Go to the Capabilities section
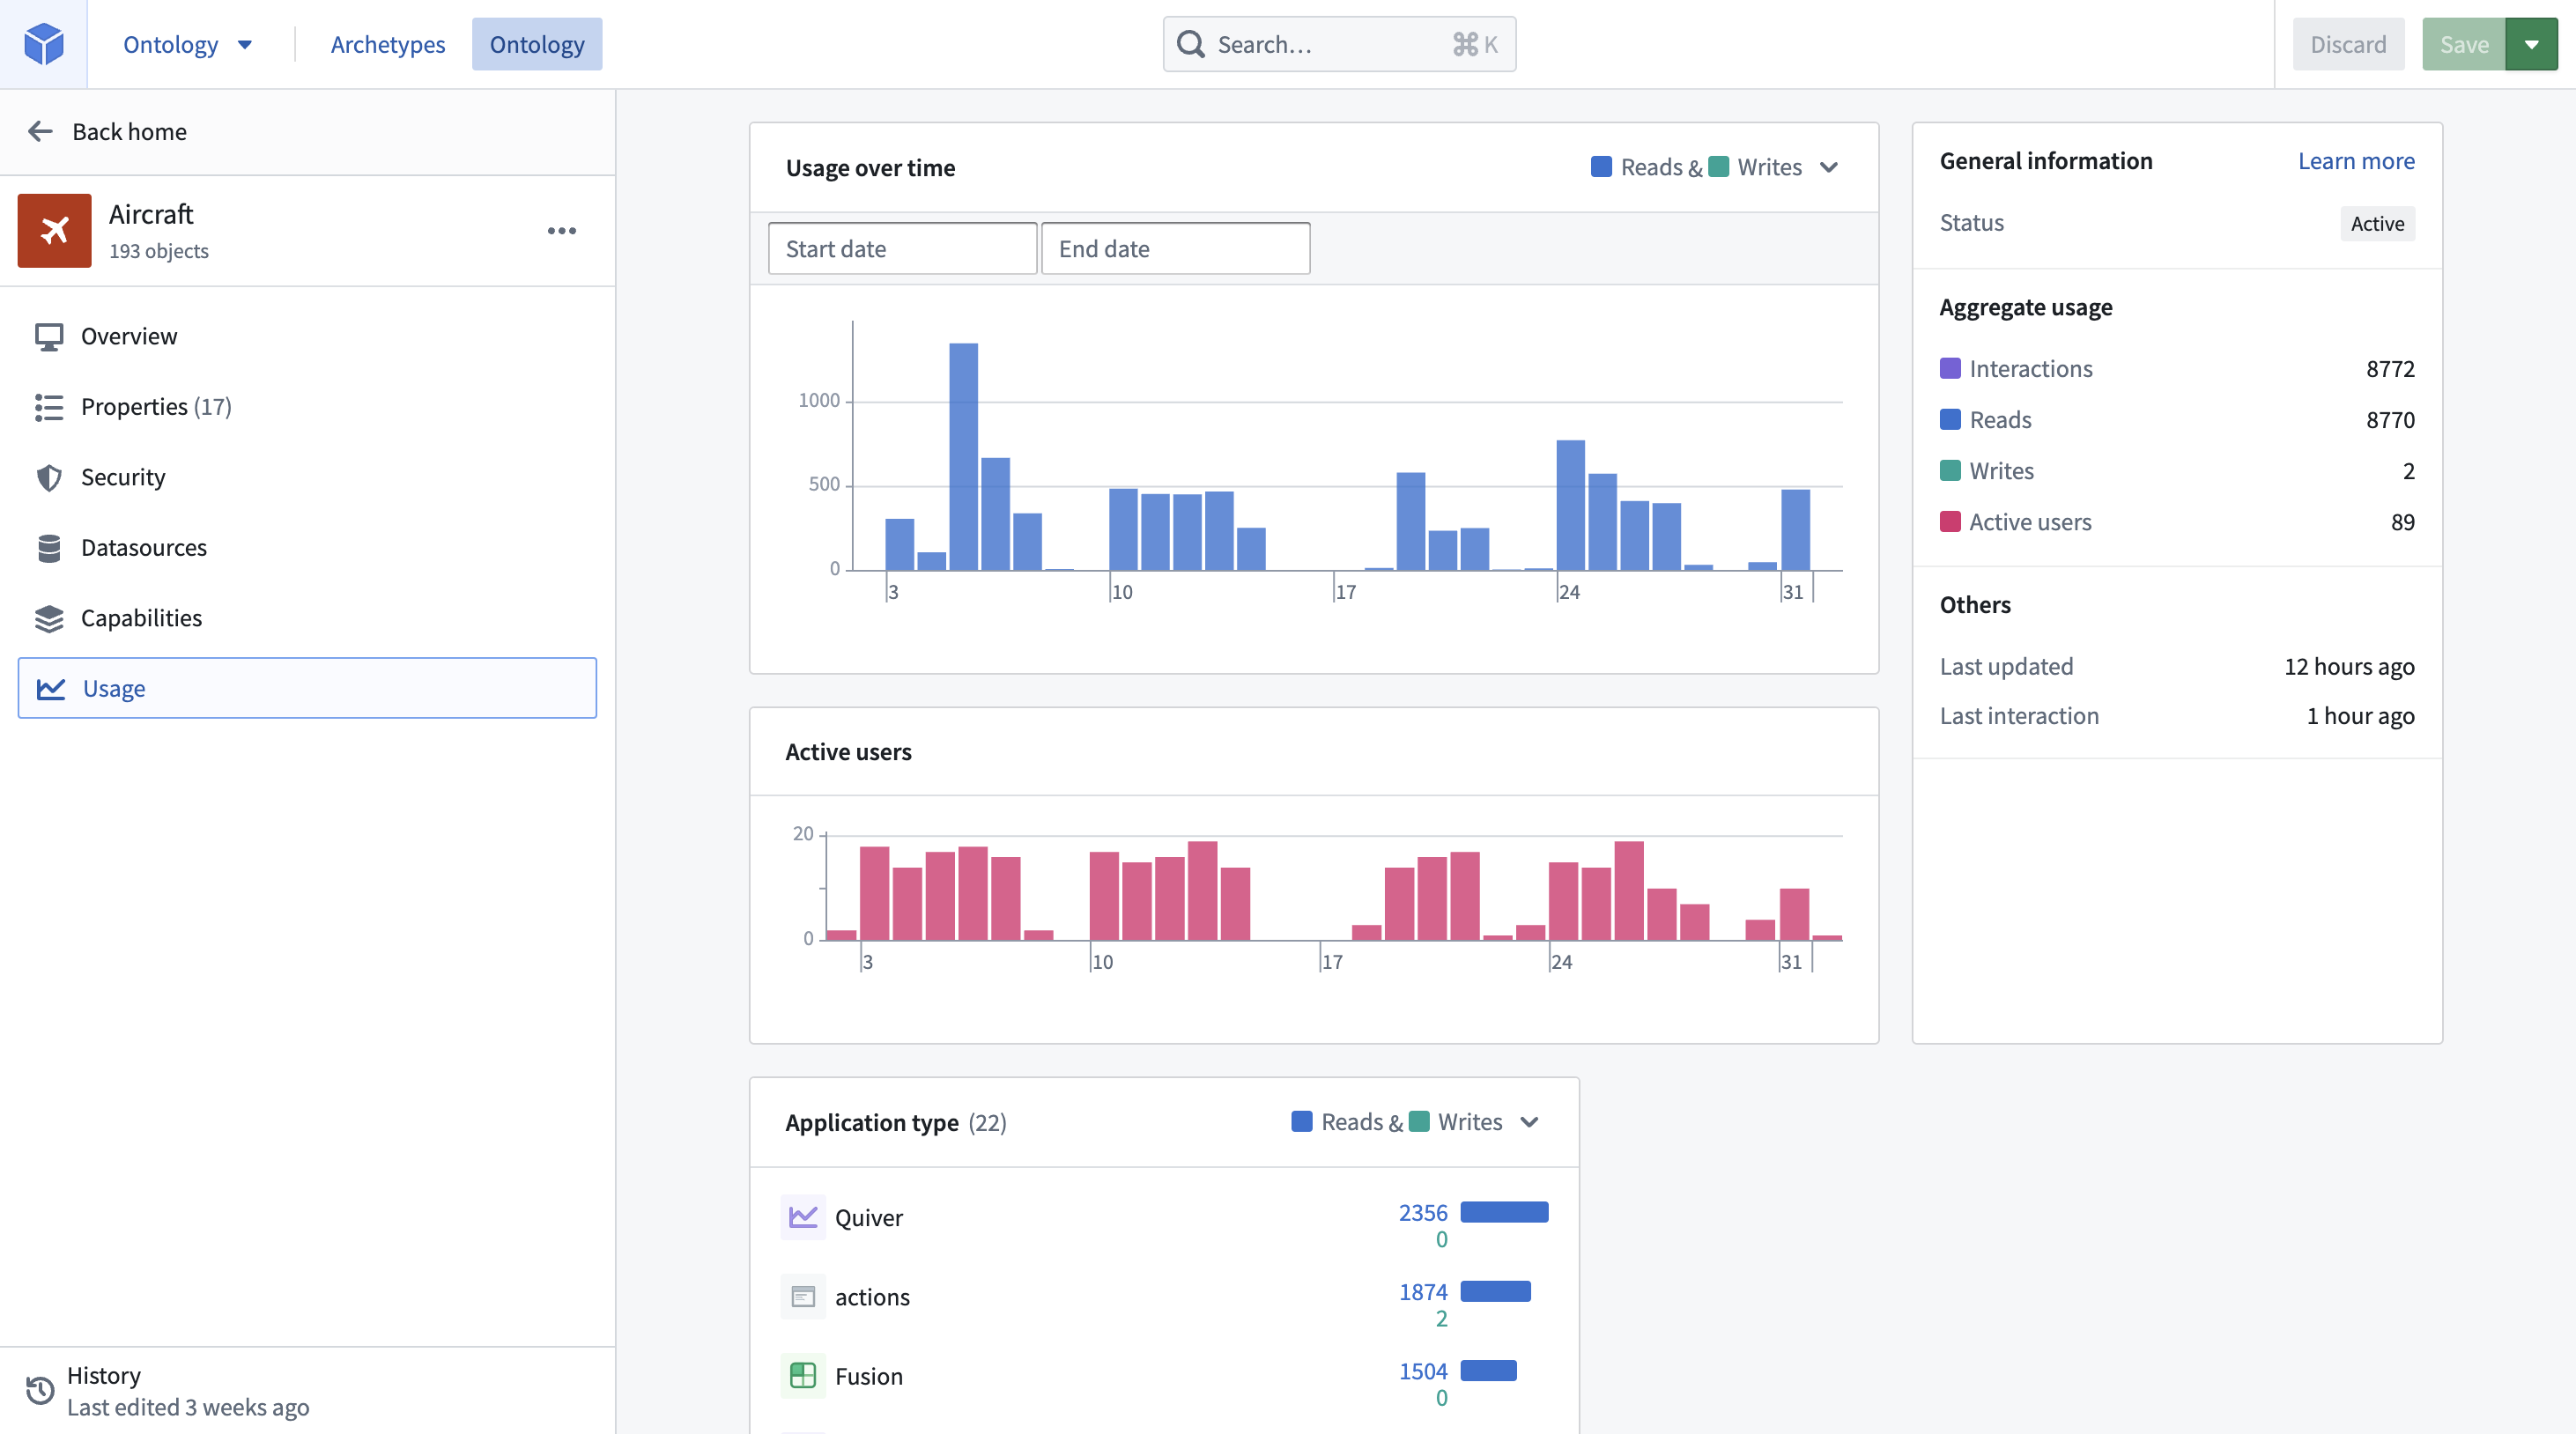2576x1434 pixels. click(307, 618)
